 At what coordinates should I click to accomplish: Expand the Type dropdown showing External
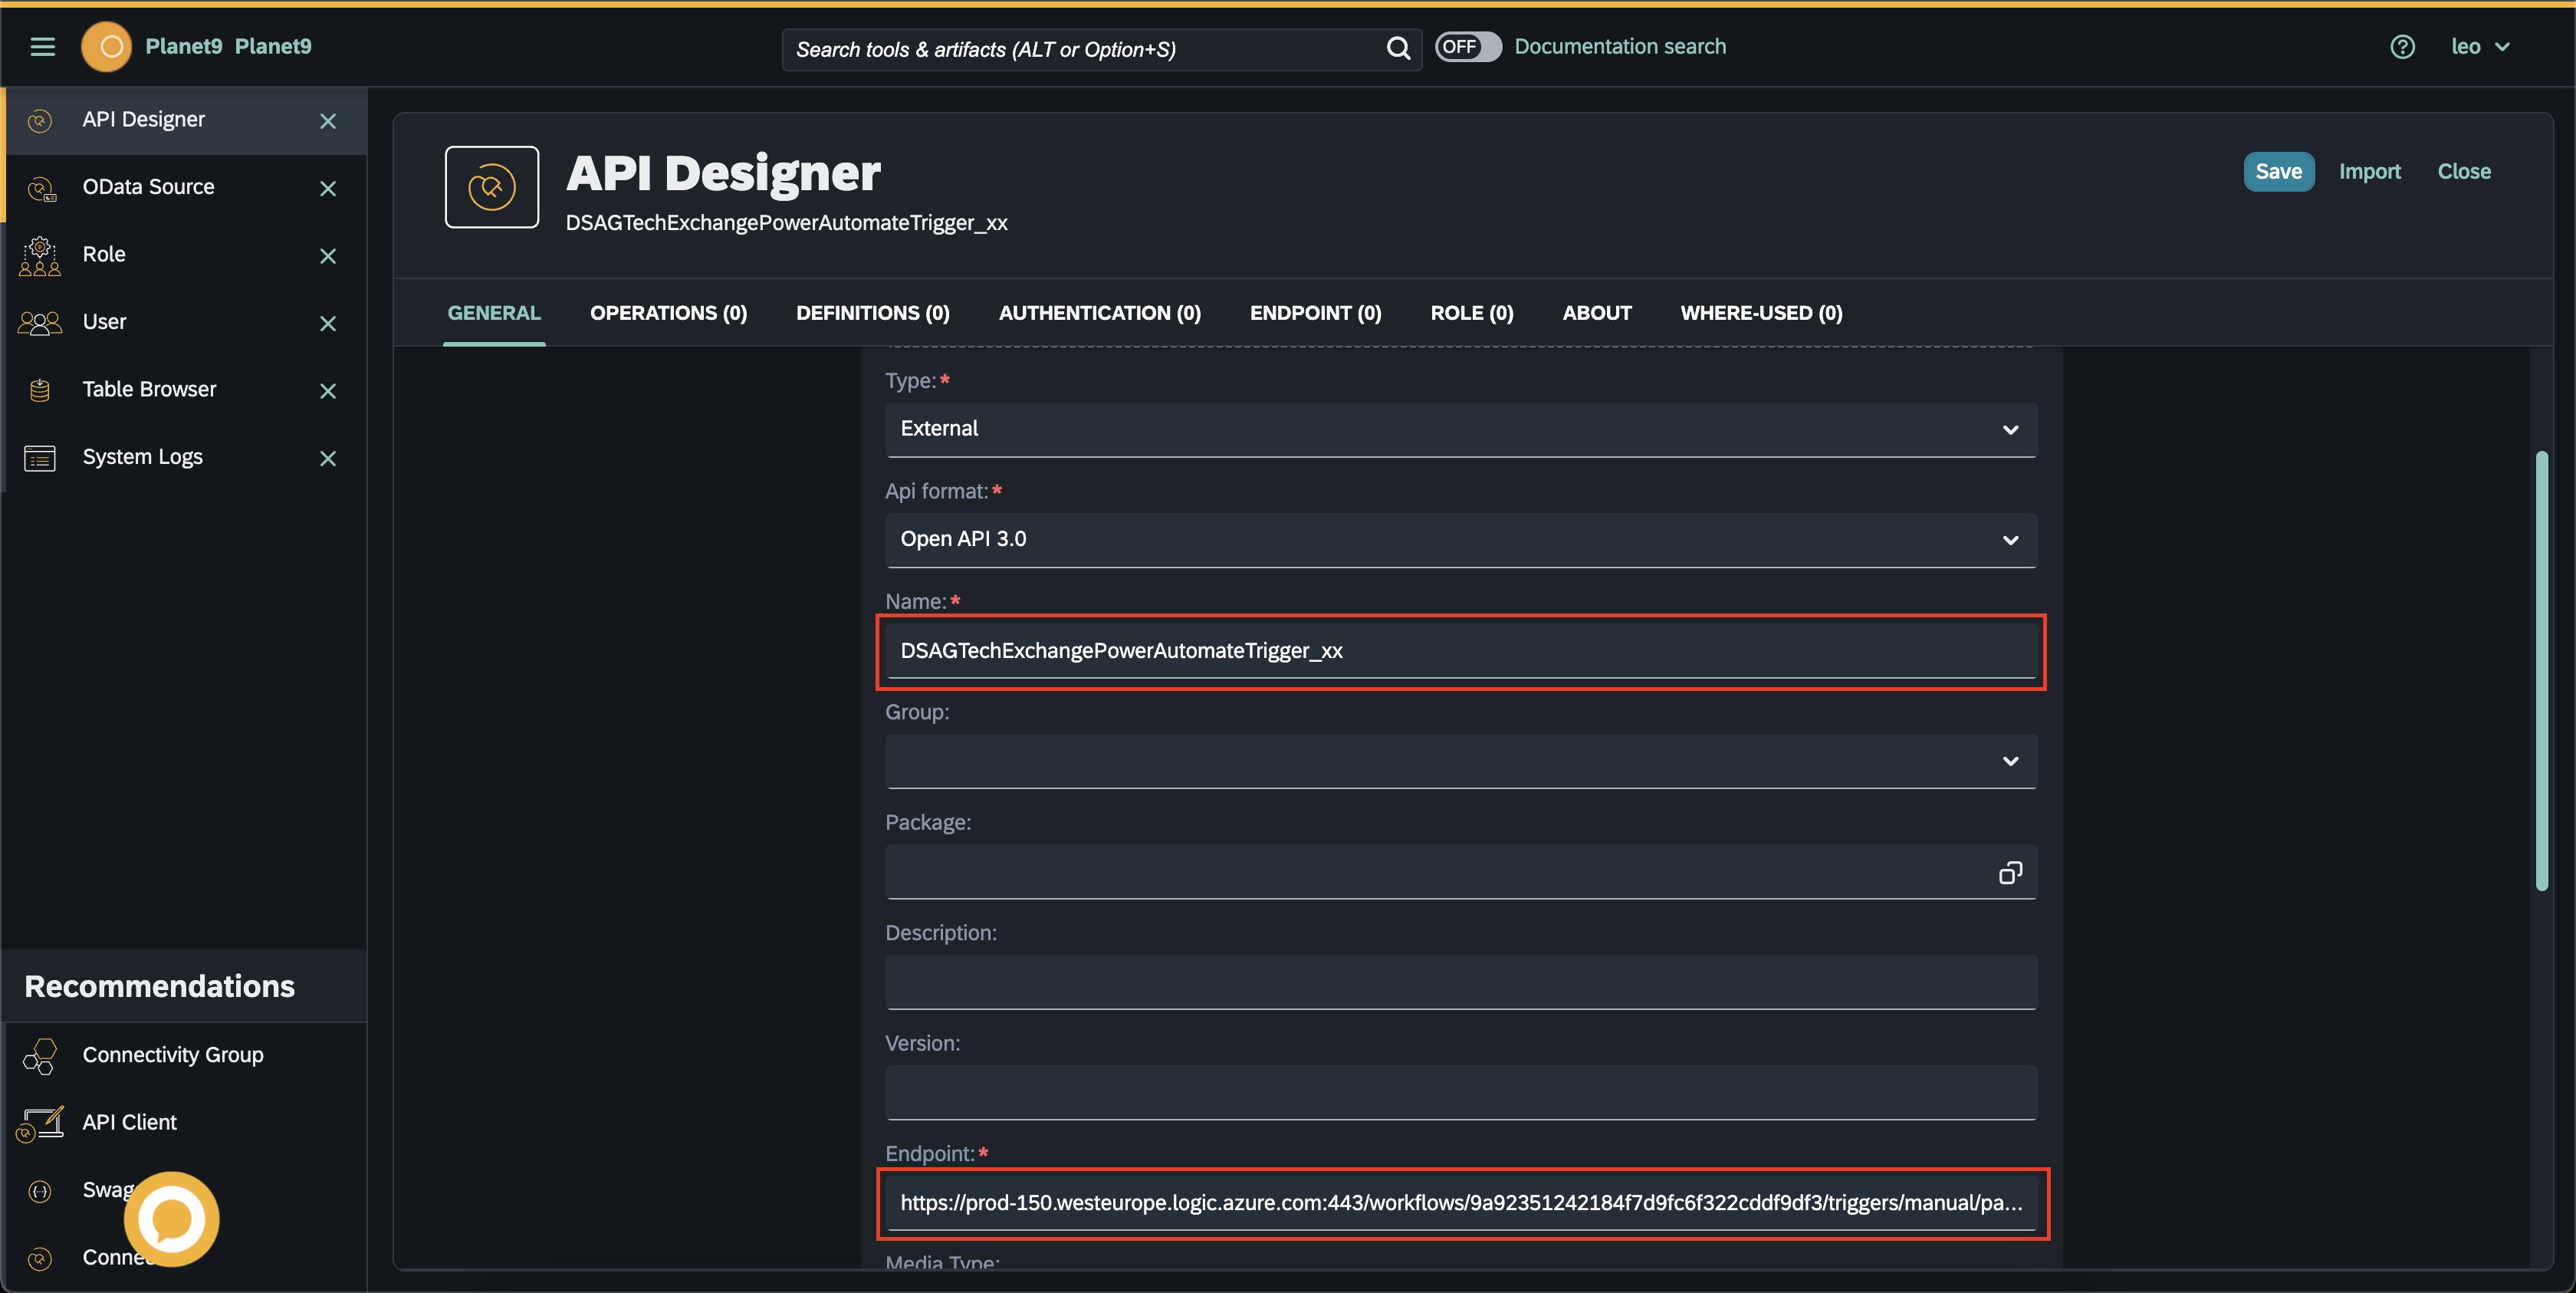[x=1460, y=429]
